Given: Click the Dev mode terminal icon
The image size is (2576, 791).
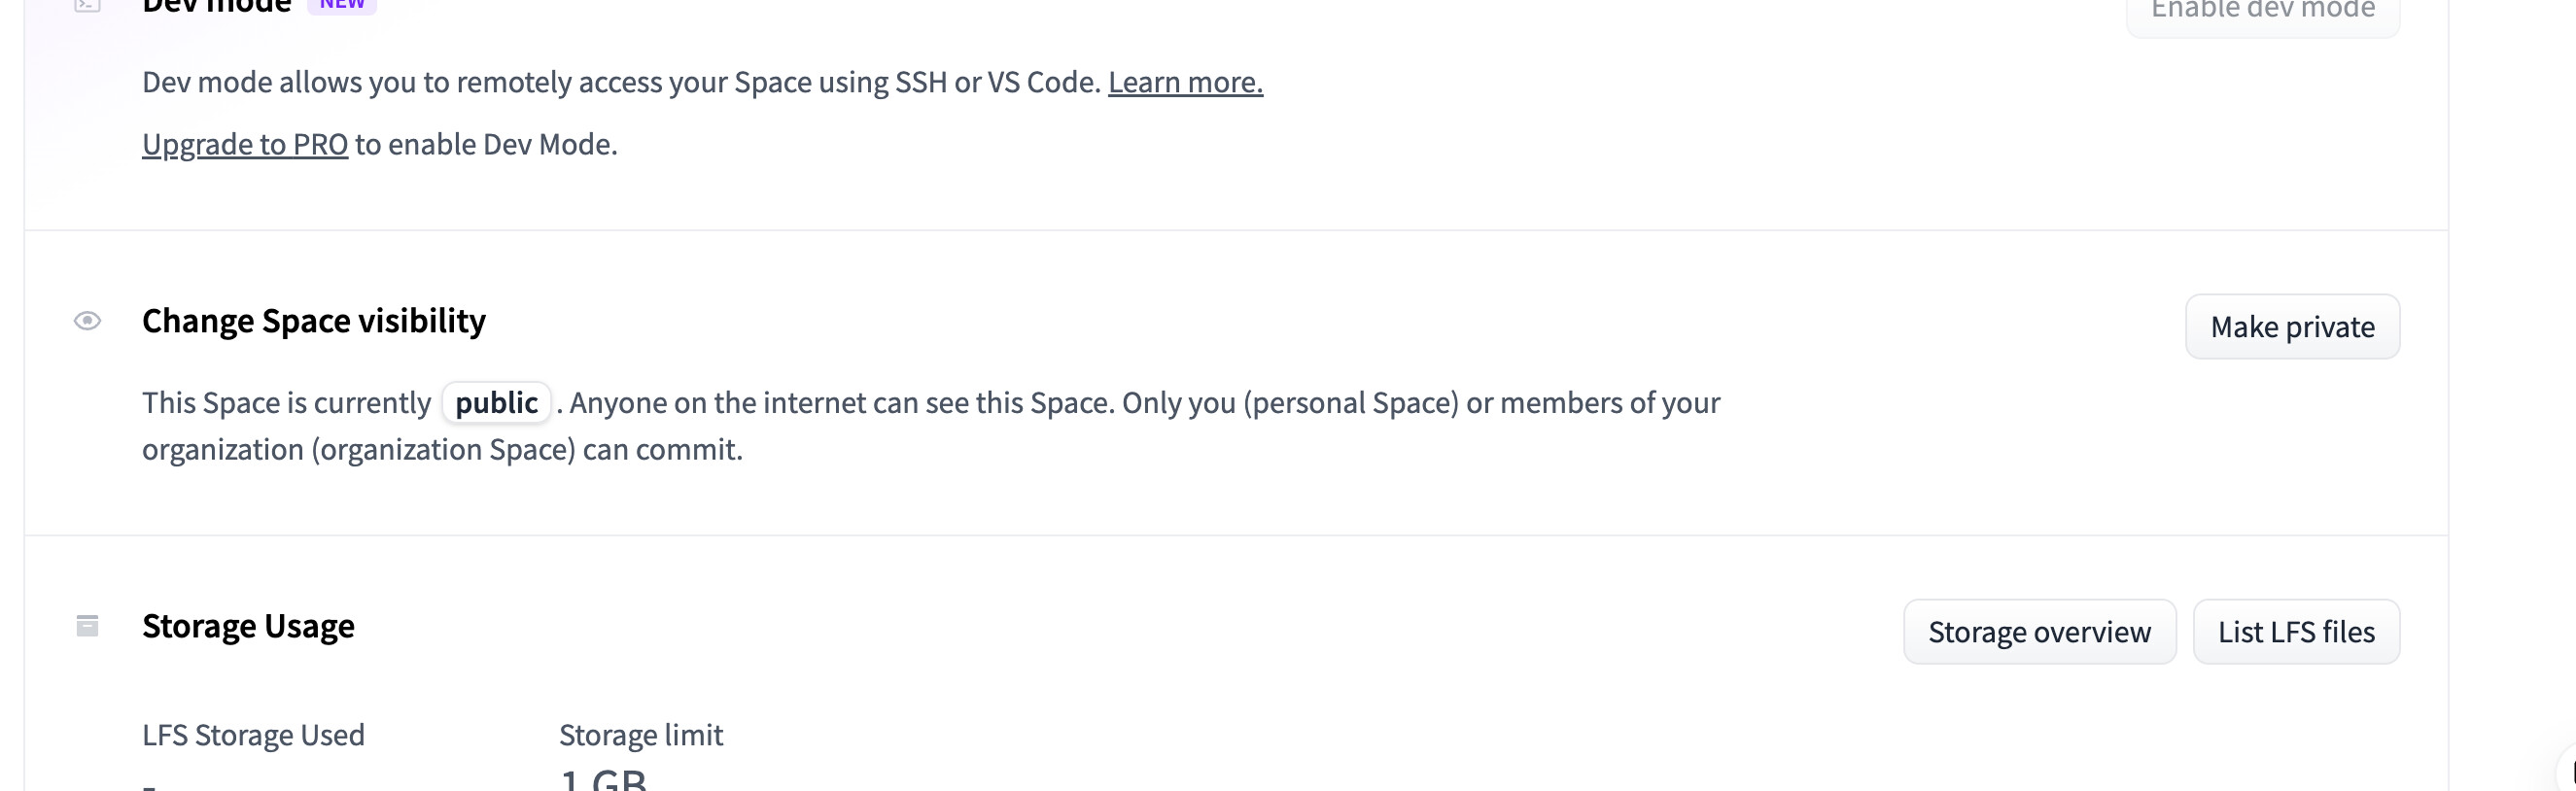Looking at the screenshot, I should click(x=88, y=5).
